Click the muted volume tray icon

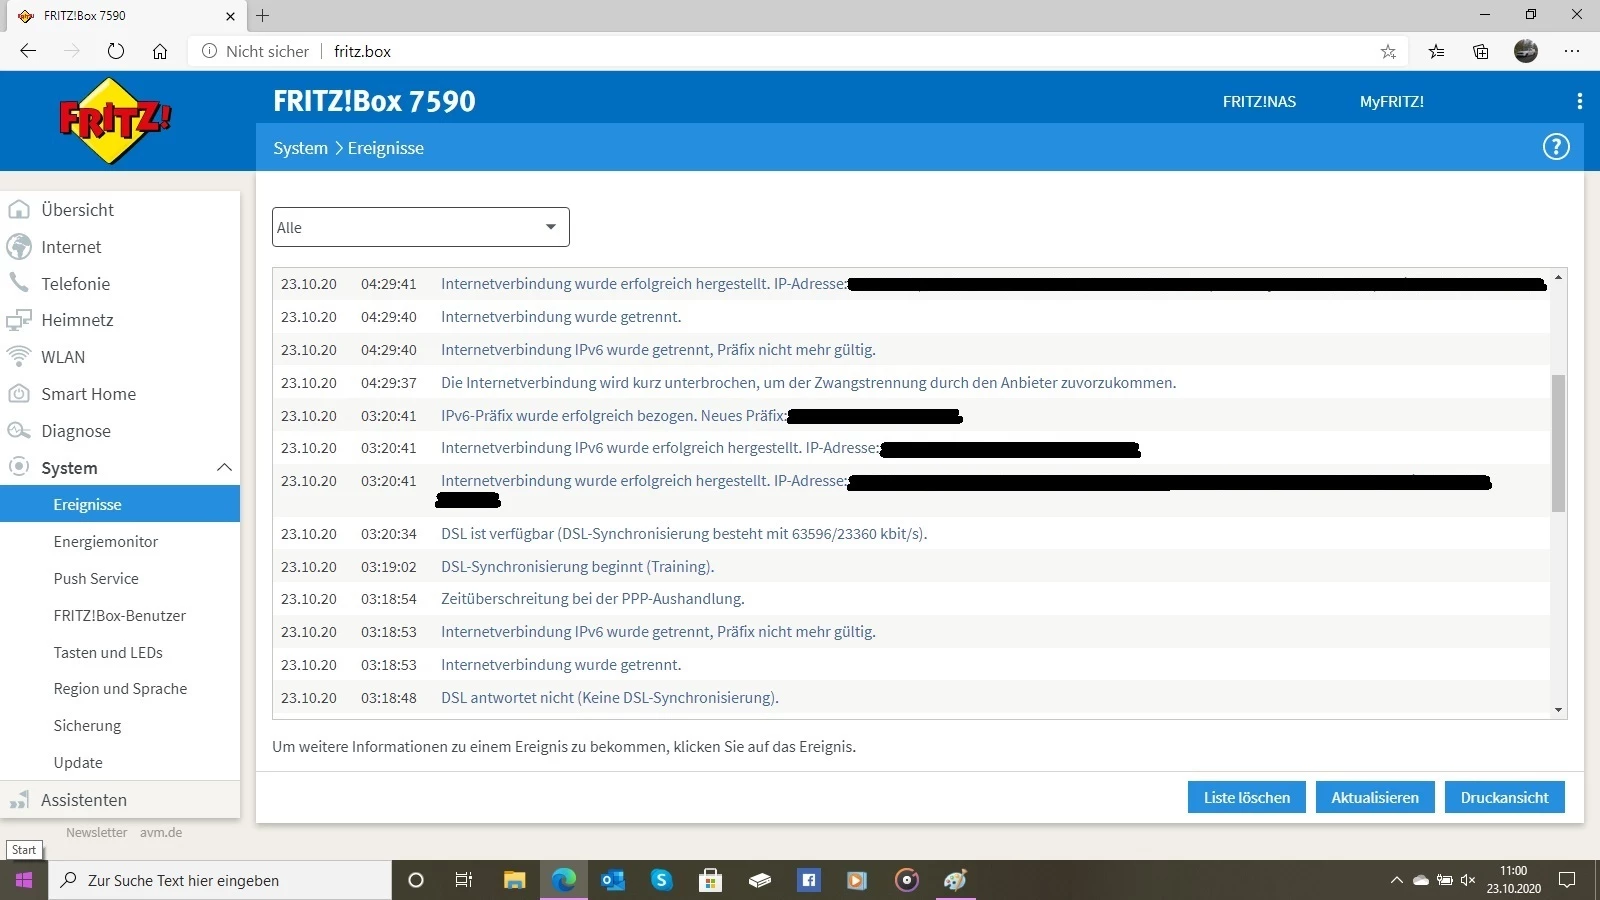[x=1468, y=880]
